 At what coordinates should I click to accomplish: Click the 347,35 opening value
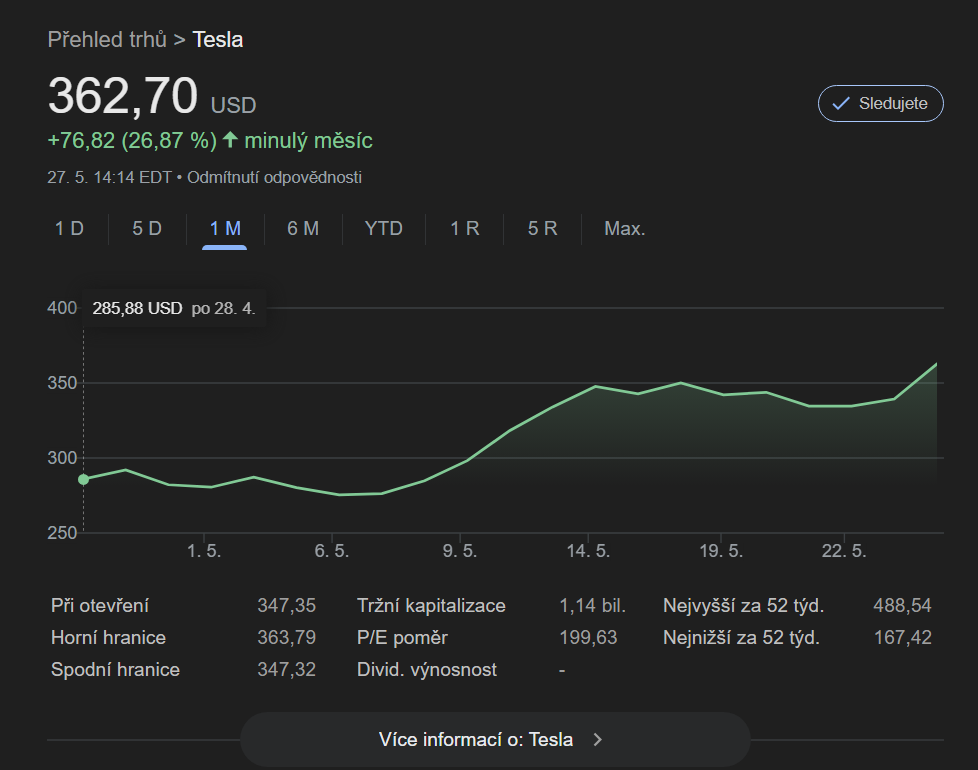[x=287, y=605]
